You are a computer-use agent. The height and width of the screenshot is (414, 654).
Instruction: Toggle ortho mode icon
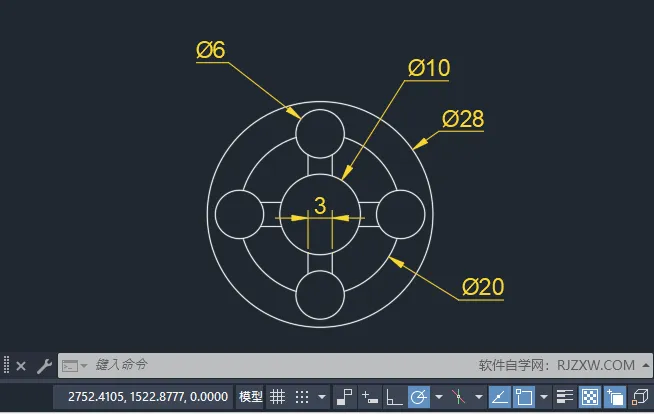394,397
